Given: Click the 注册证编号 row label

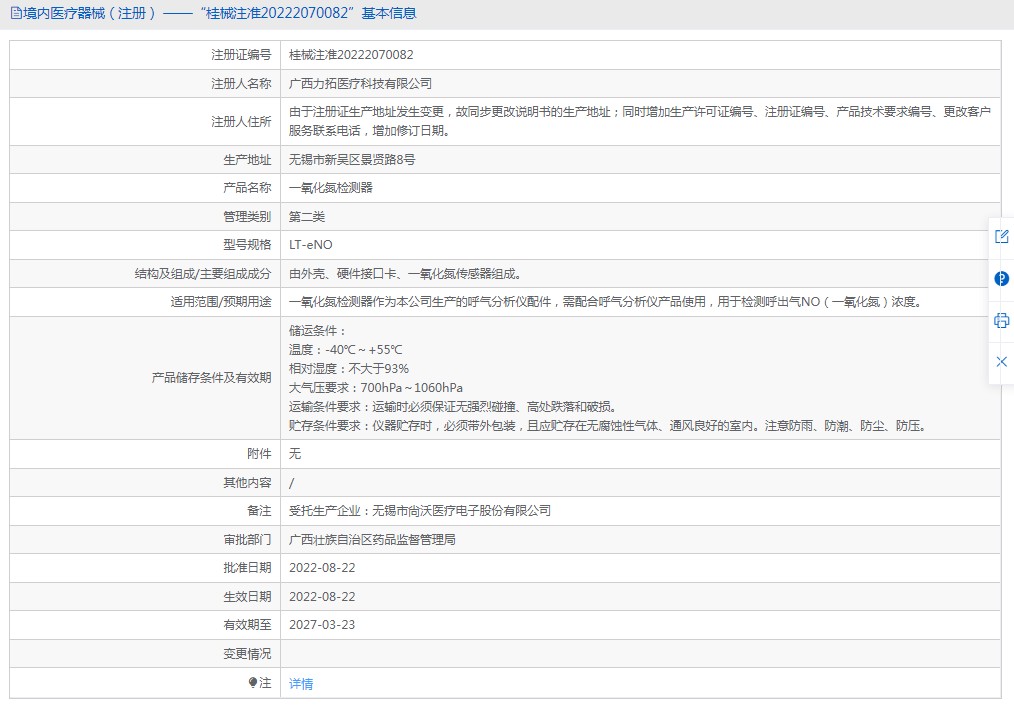Looking at the screenshot, I should point(241,55).
